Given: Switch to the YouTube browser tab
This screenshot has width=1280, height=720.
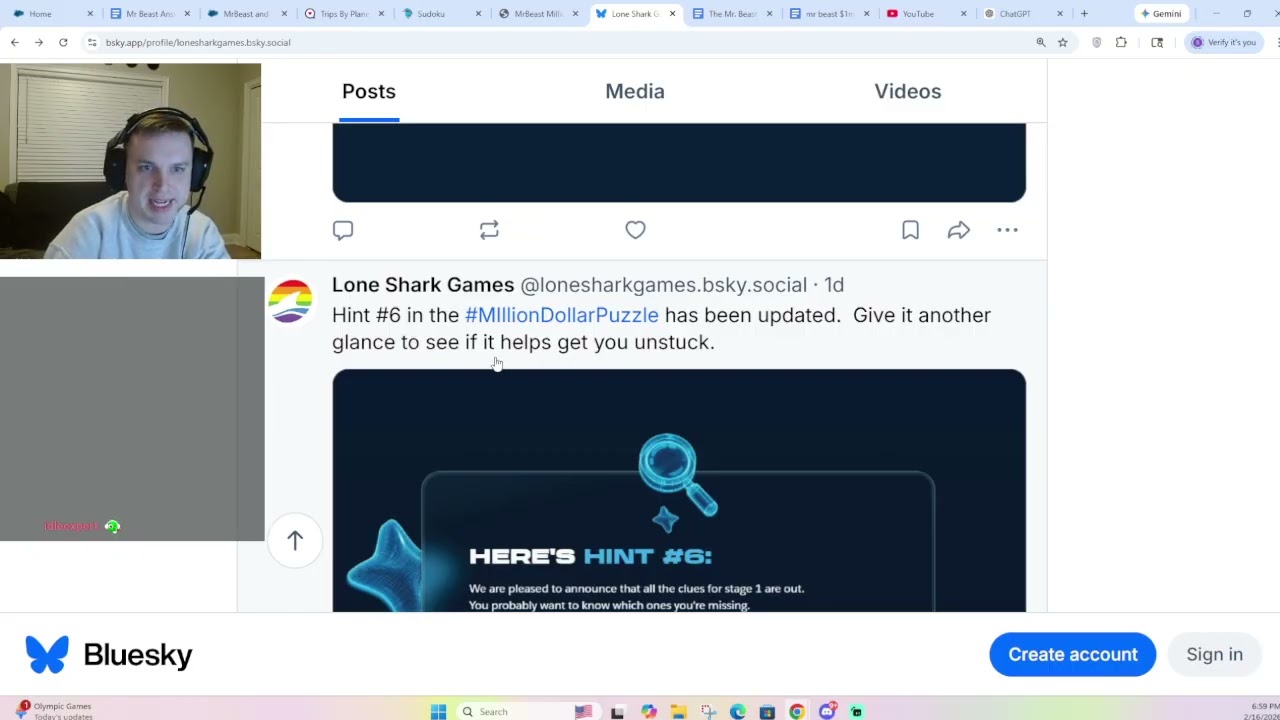Looking at the screenshot, I should [x=925, y=14].
